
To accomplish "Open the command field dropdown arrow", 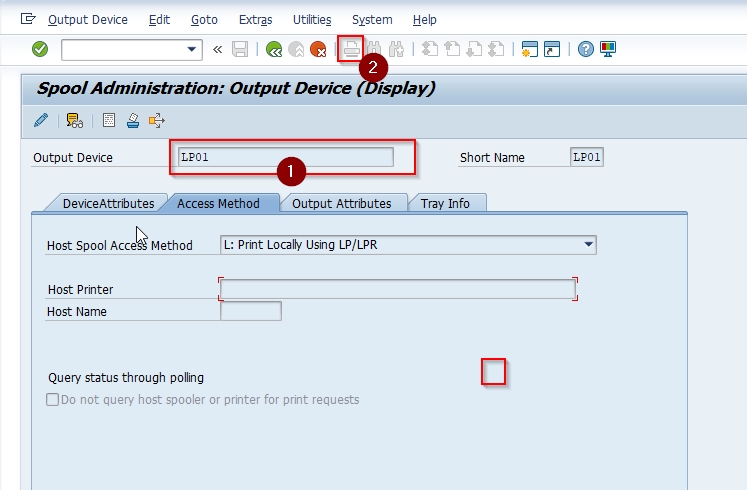I will 192,50.
